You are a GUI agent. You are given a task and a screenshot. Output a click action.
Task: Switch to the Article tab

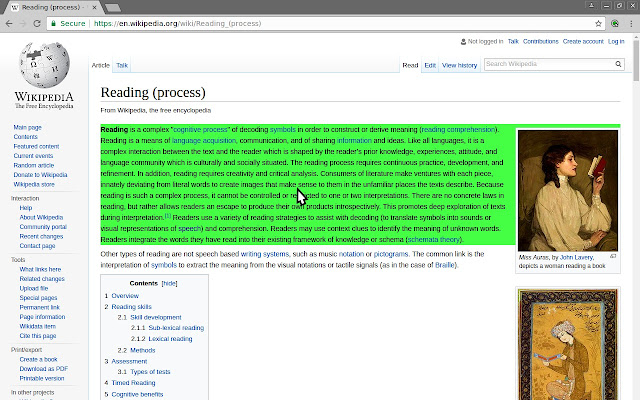(x=100, y=65)
